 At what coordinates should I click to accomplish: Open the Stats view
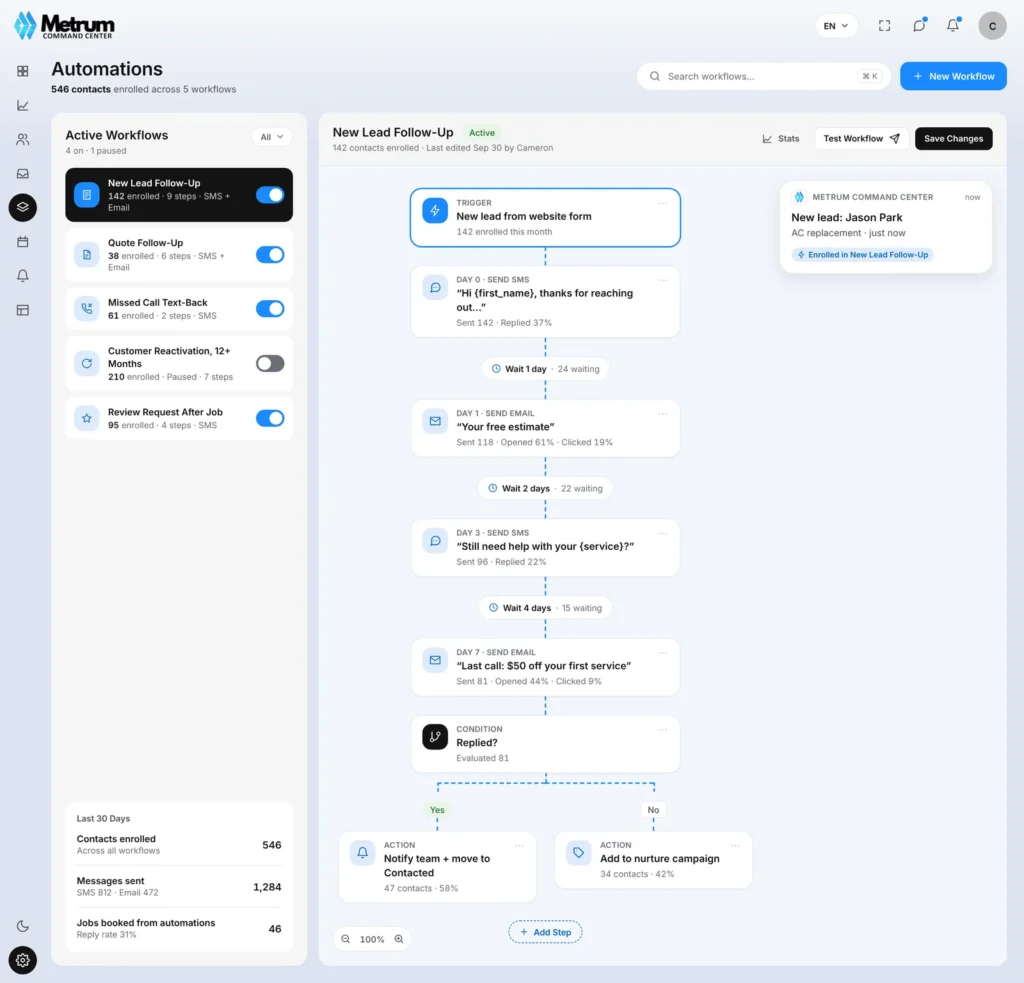pos(781,138)
